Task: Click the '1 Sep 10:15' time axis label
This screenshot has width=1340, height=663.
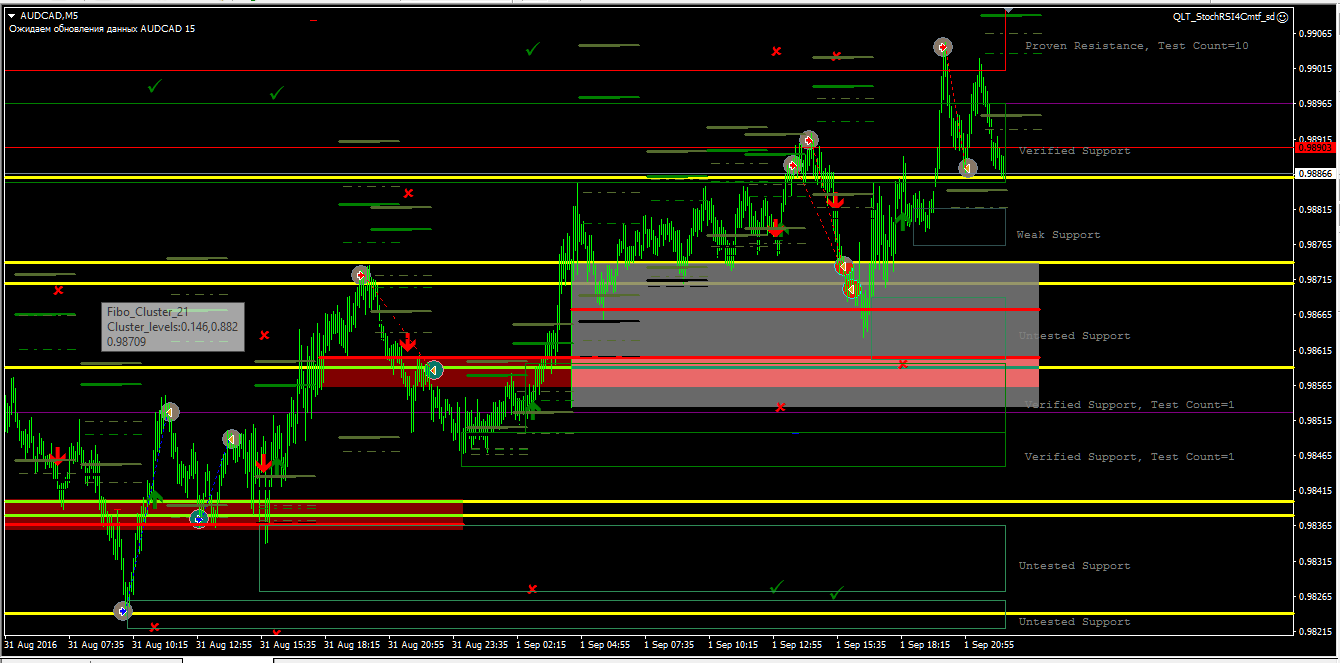Action: pyautogui.click(x=734, y=645)
